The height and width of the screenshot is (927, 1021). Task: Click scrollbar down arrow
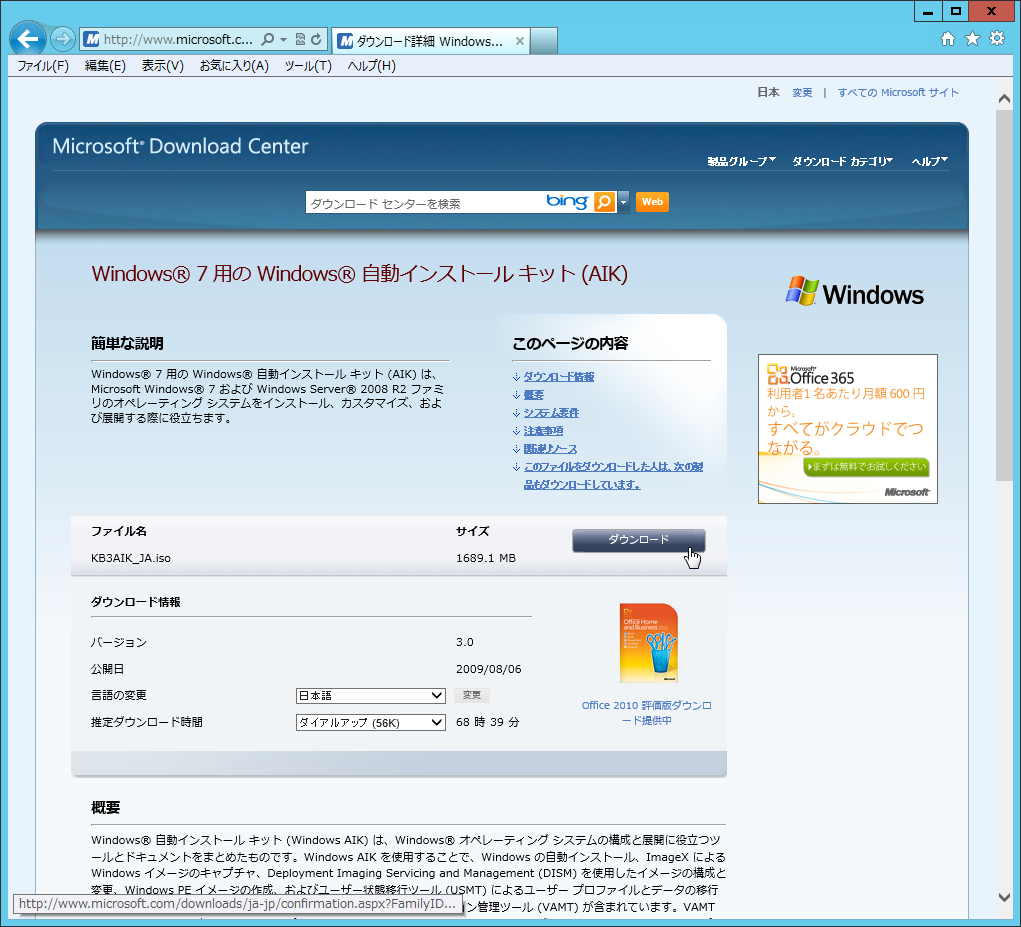(1004, 897)
